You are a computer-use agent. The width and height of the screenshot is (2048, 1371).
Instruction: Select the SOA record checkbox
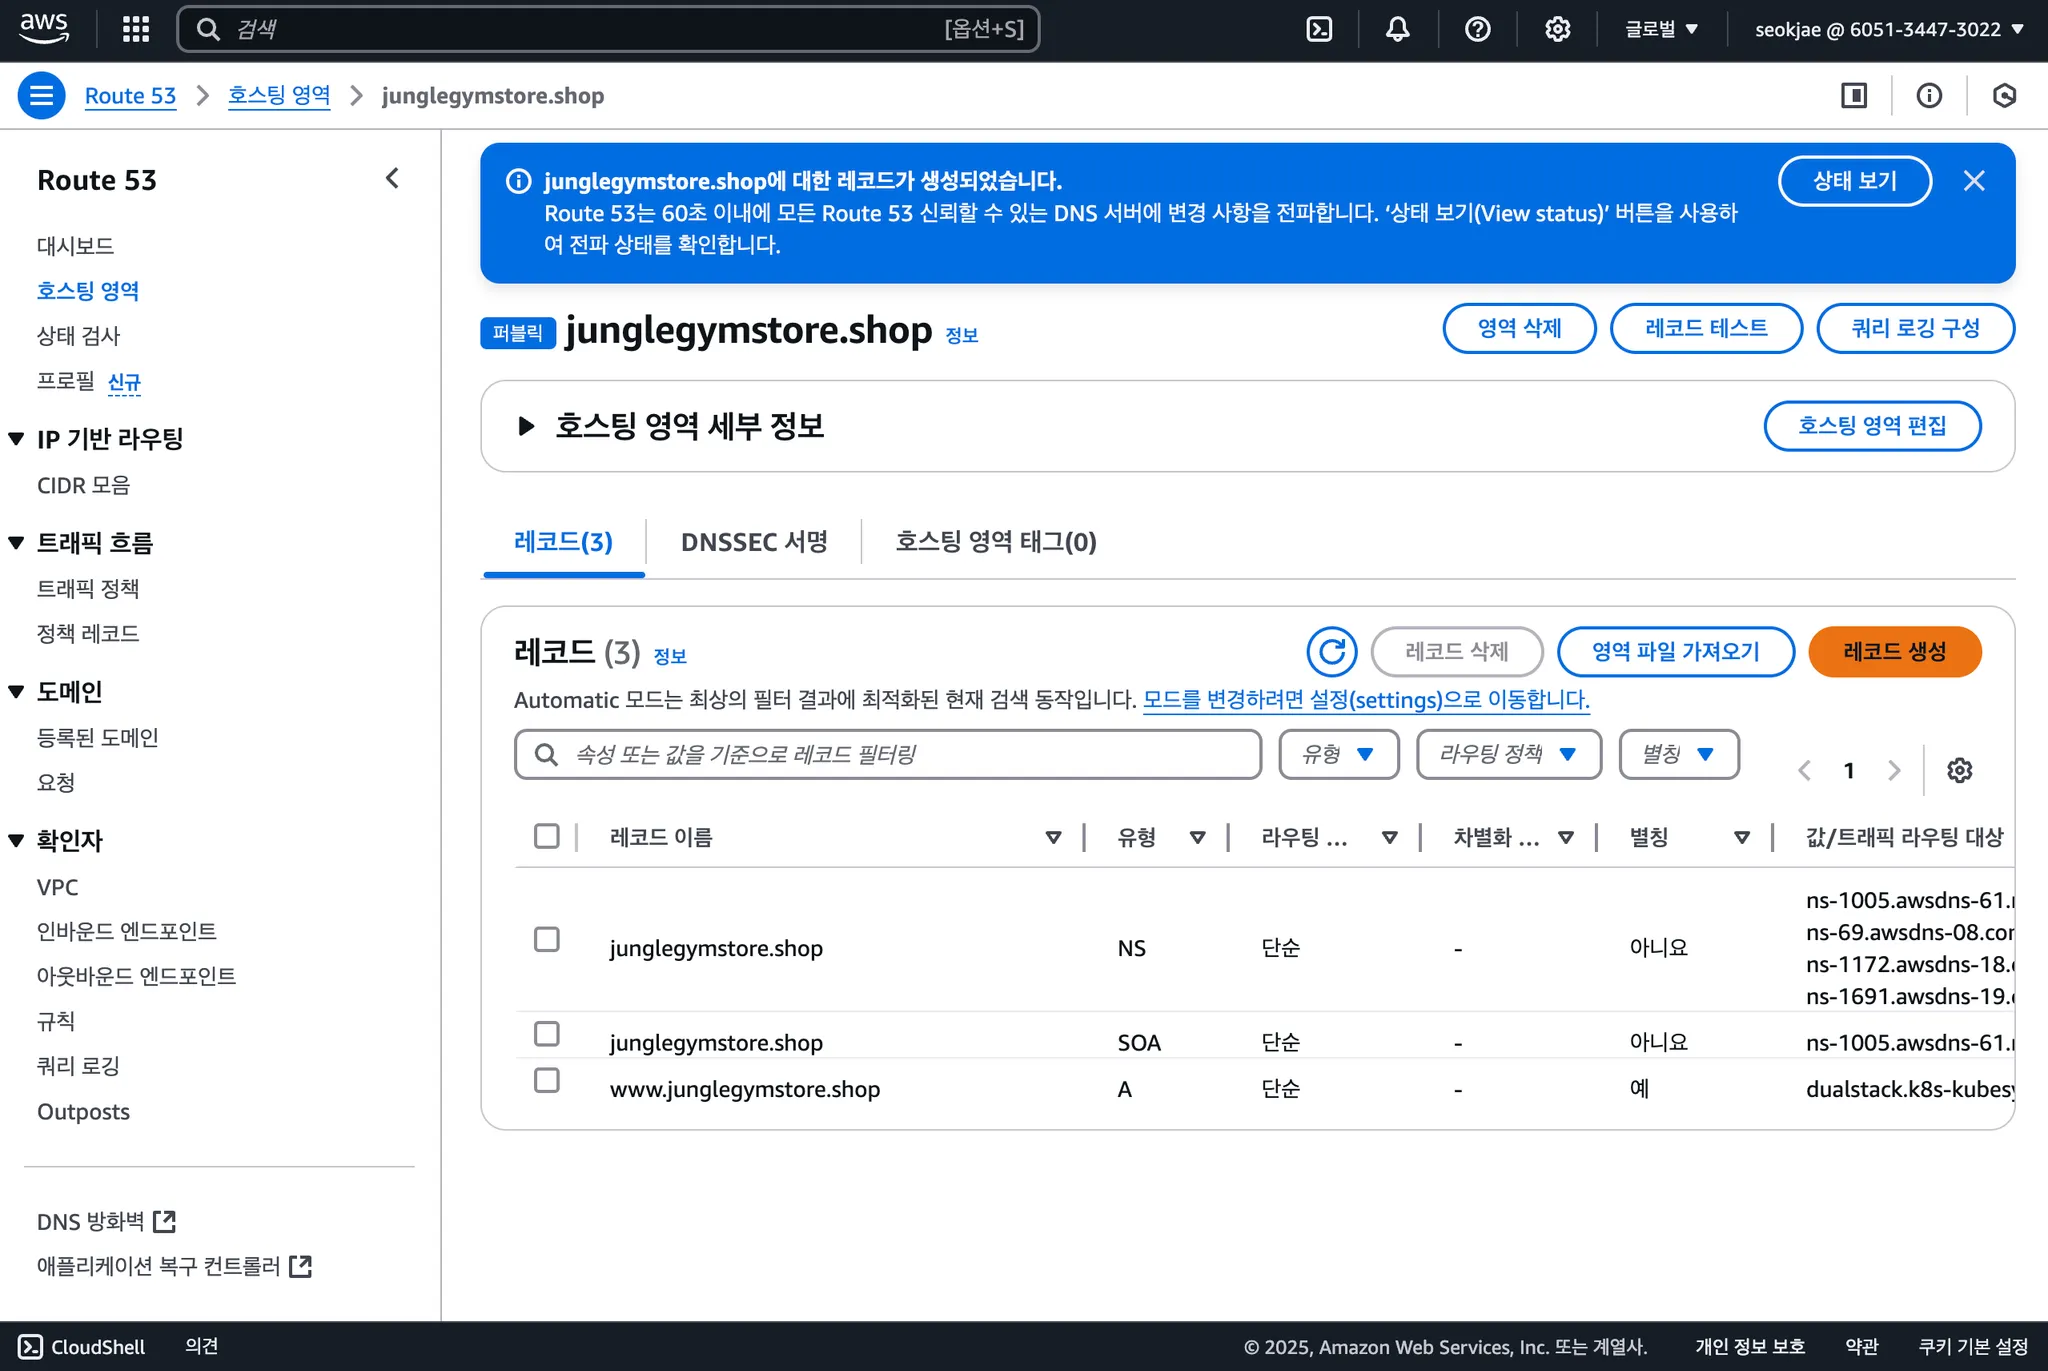[546, 1033]
